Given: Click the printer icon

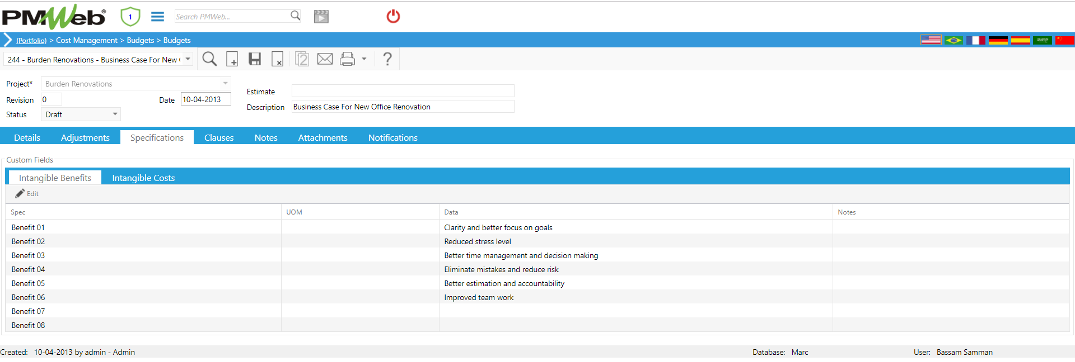Looking at the screenshot, I should 348,60.
